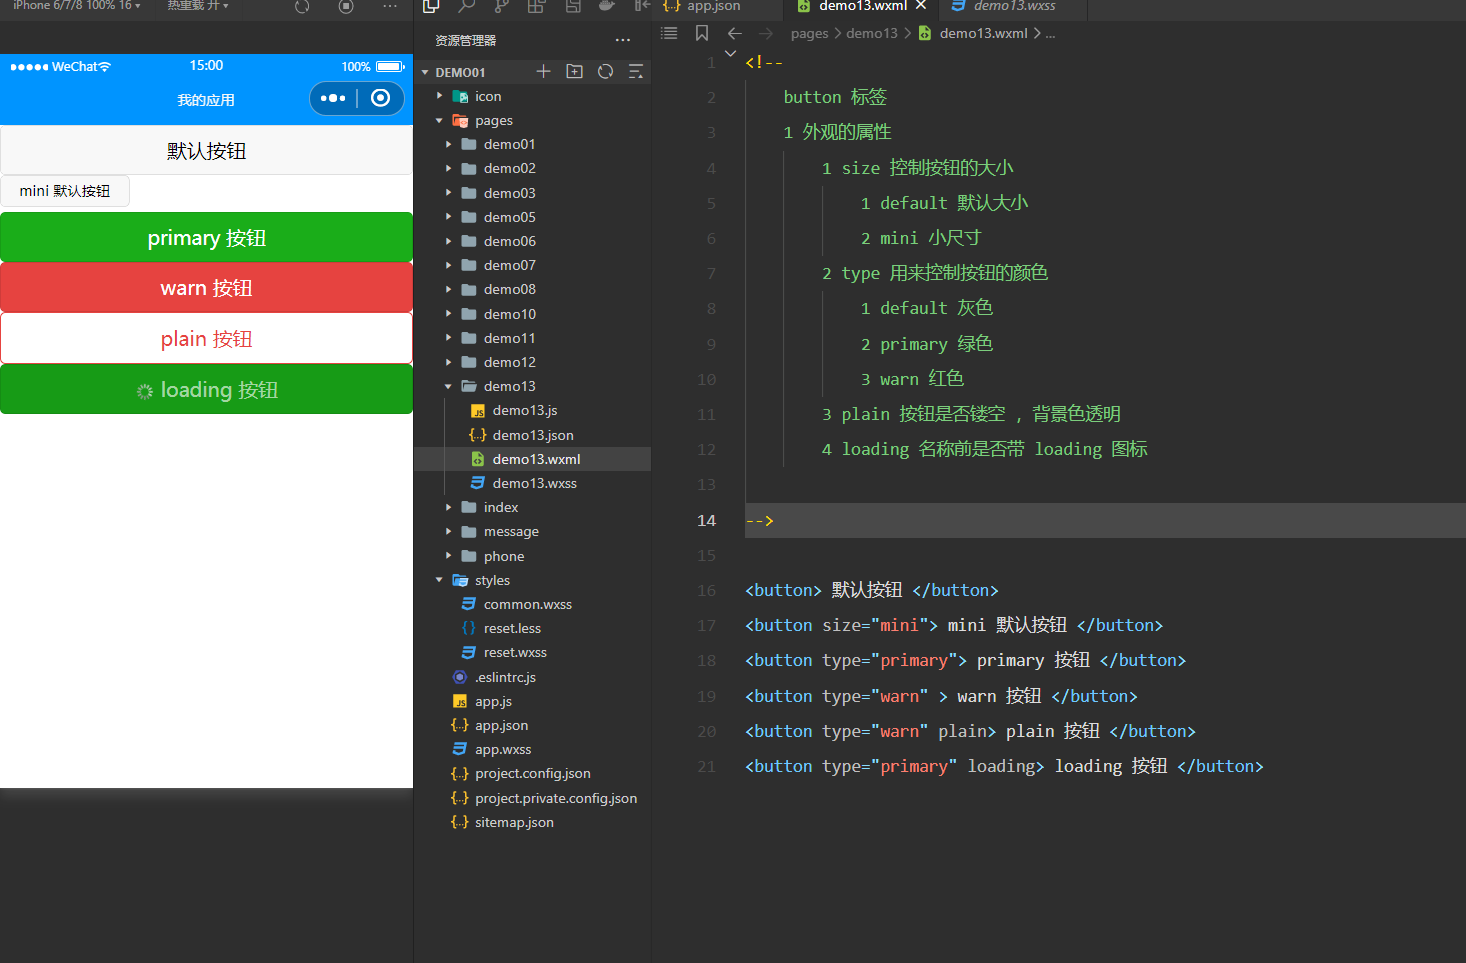Collapse the demo13 folder
This screenshot has height=963, width=1466.
(x=448, y=386)
